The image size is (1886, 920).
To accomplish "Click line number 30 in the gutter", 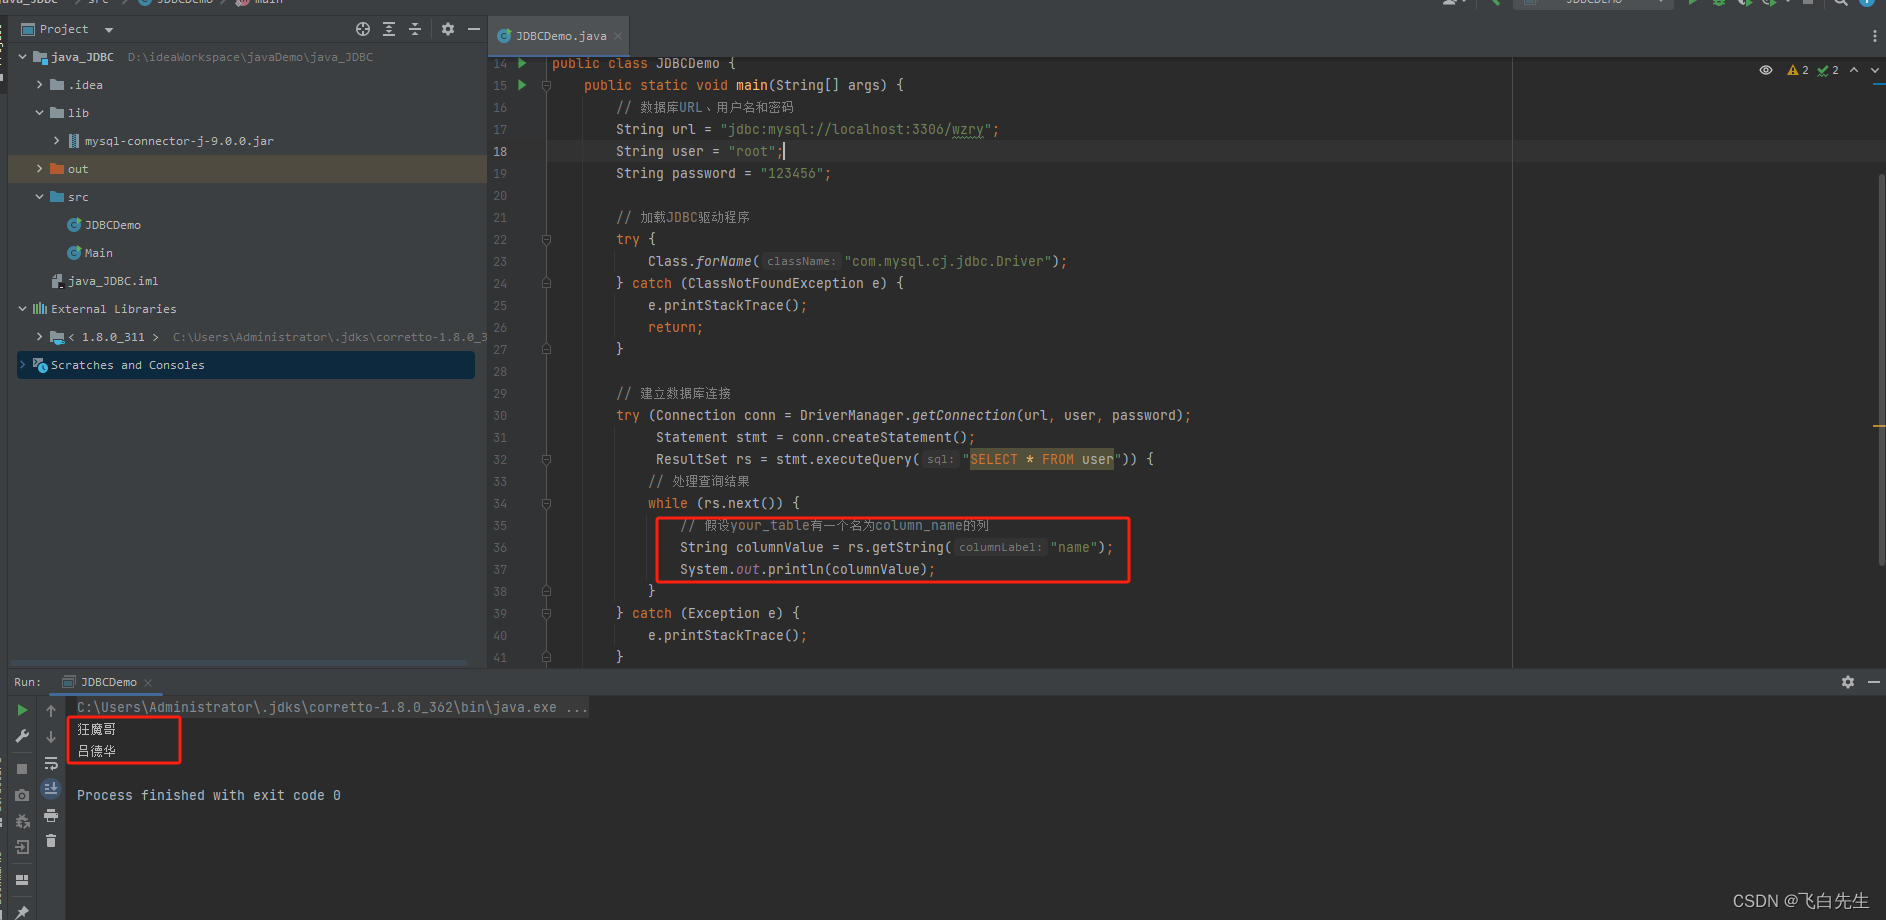I will [500, 415].
